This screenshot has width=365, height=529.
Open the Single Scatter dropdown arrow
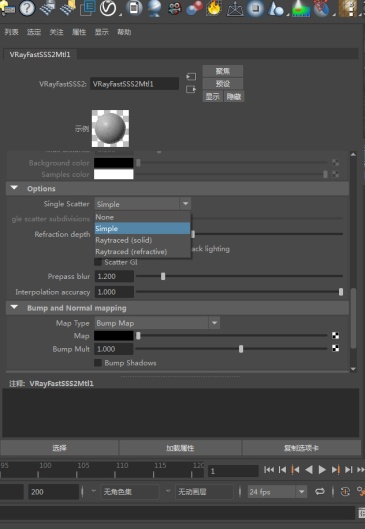coord(186,204)
